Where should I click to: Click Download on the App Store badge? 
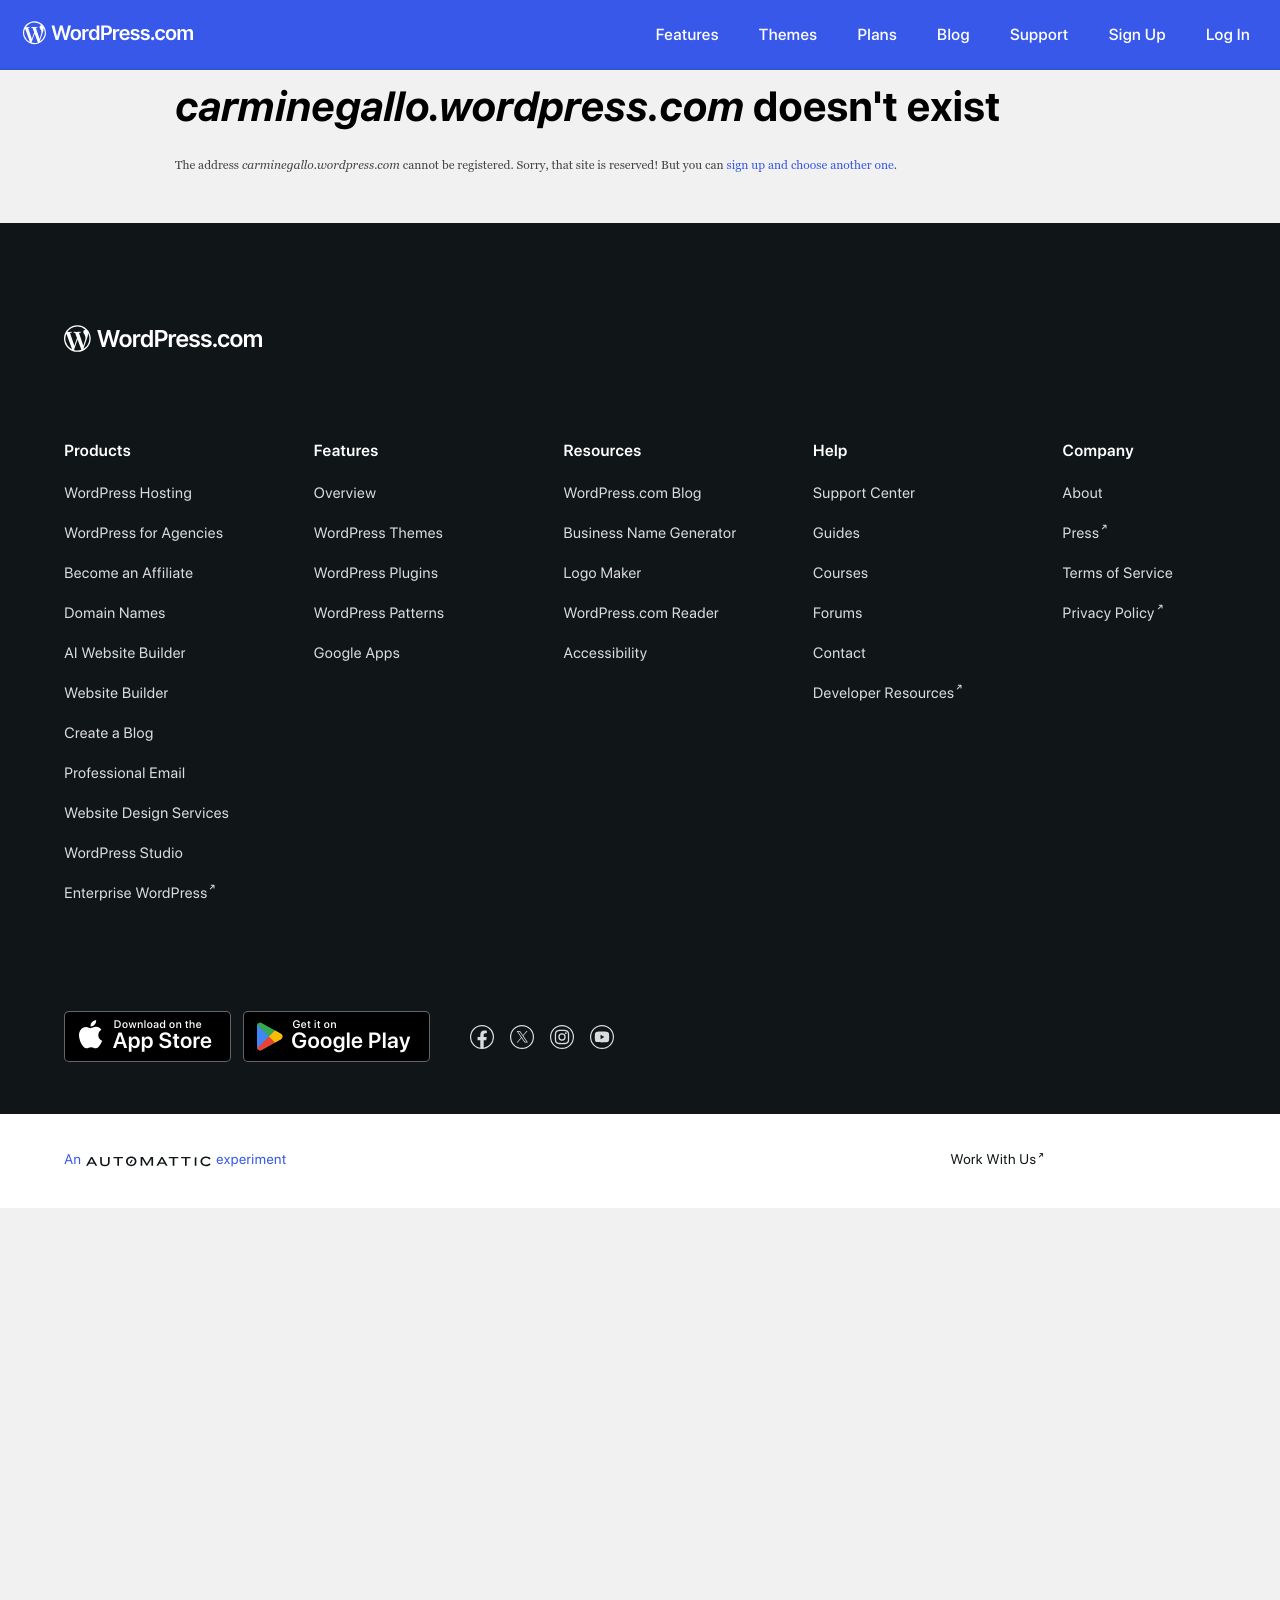(x=147, y=1036)
